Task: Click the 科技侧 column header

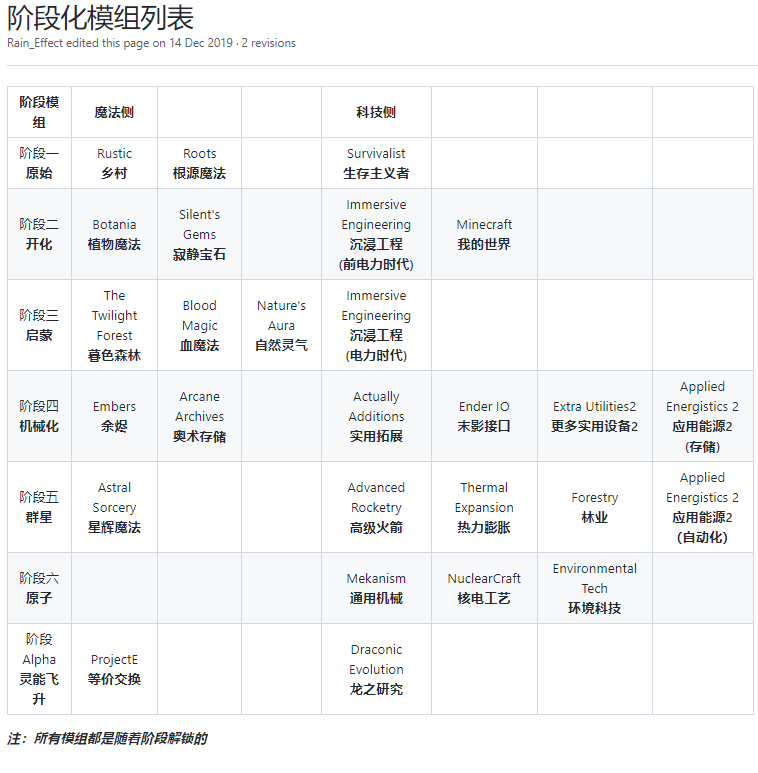Action: coord(376,112)
